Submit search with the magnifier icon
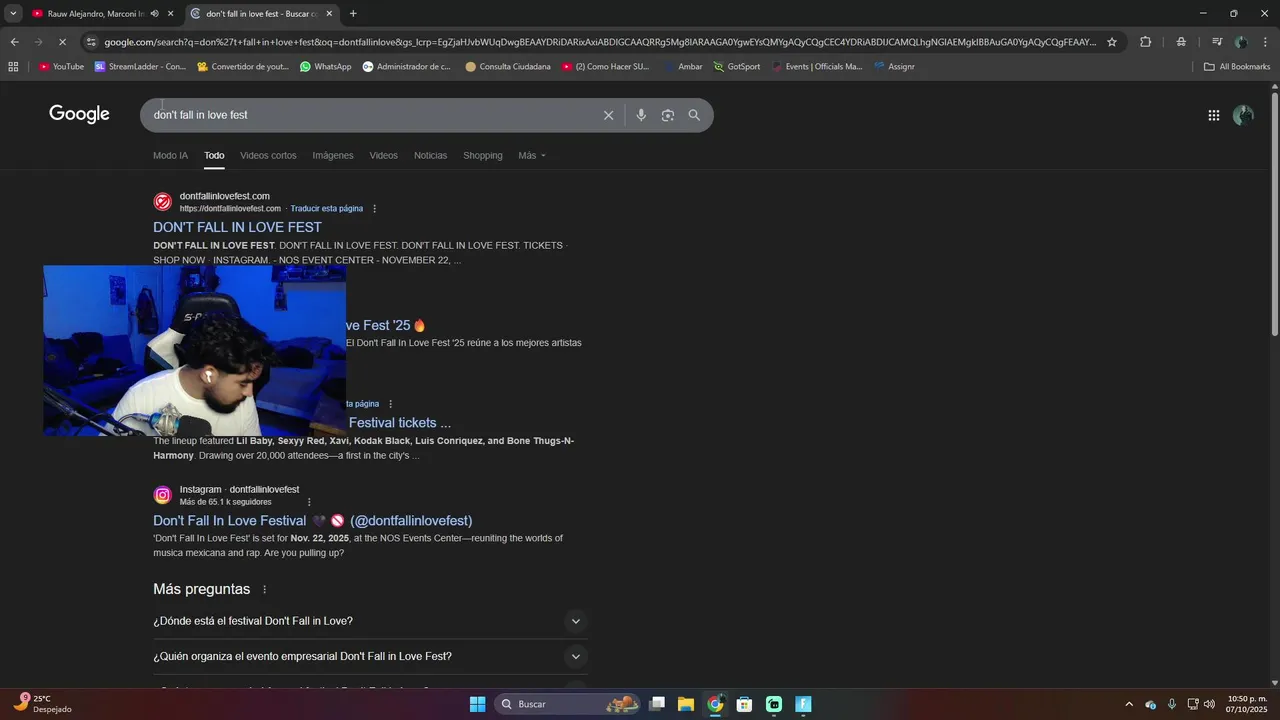 (x=694, y=115)
